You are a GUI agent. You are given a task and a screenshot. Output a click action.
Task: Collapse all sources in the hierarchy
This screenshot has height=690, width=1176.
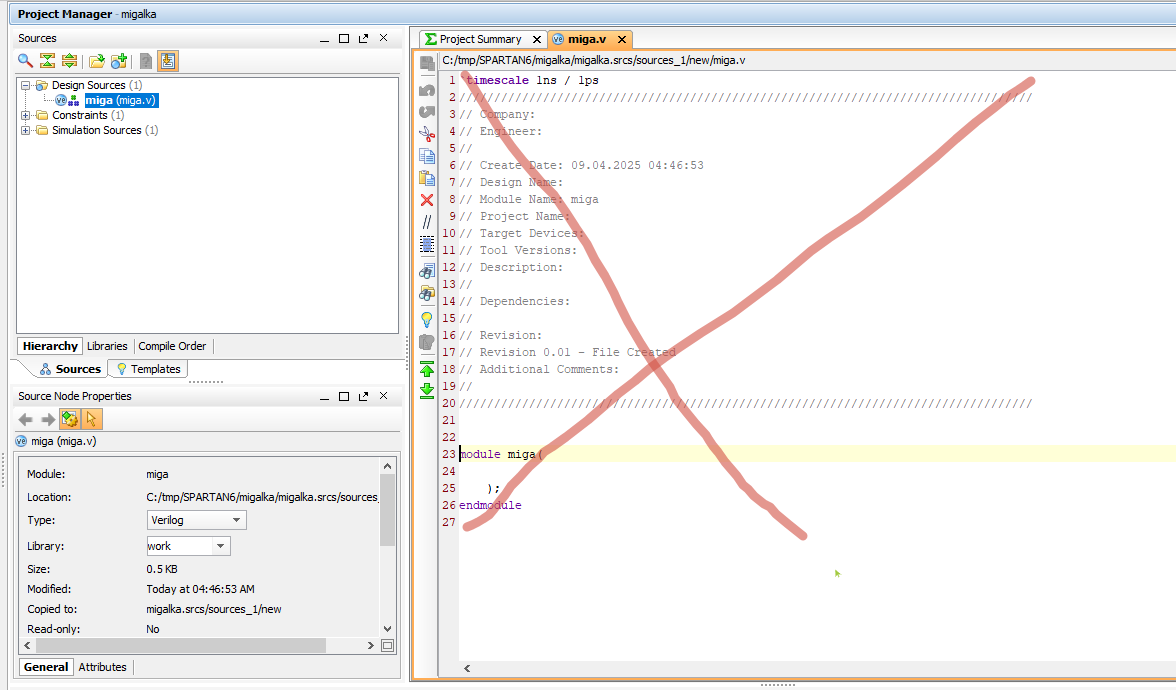[47, 61]
